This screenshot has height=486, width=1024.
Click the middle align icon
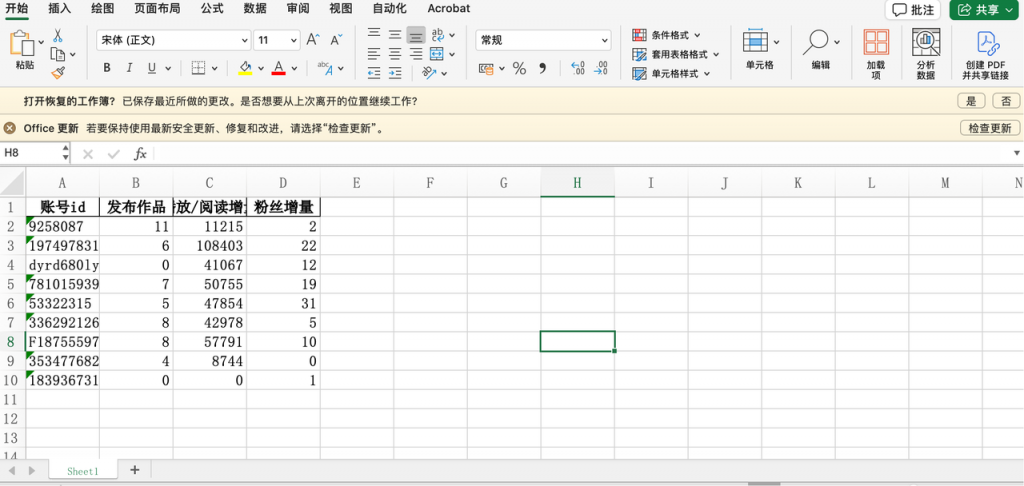(395, 34)
